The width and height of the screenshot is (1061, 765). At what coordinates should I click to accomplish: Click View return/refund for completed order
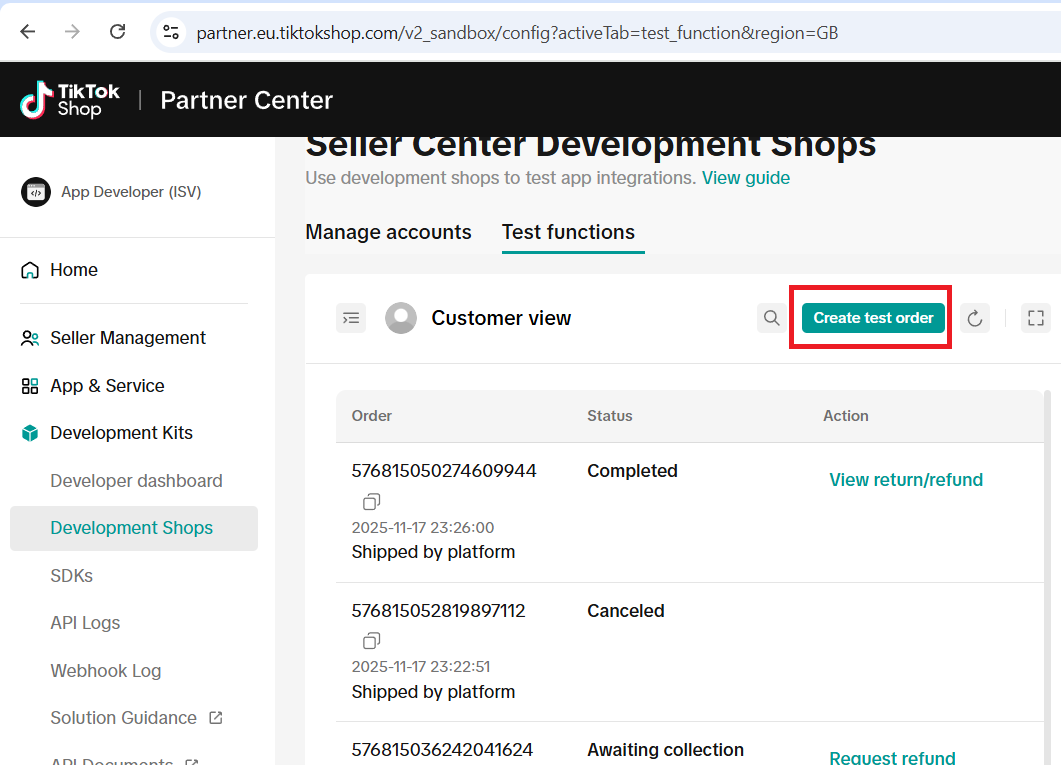(x=906, y=480)
